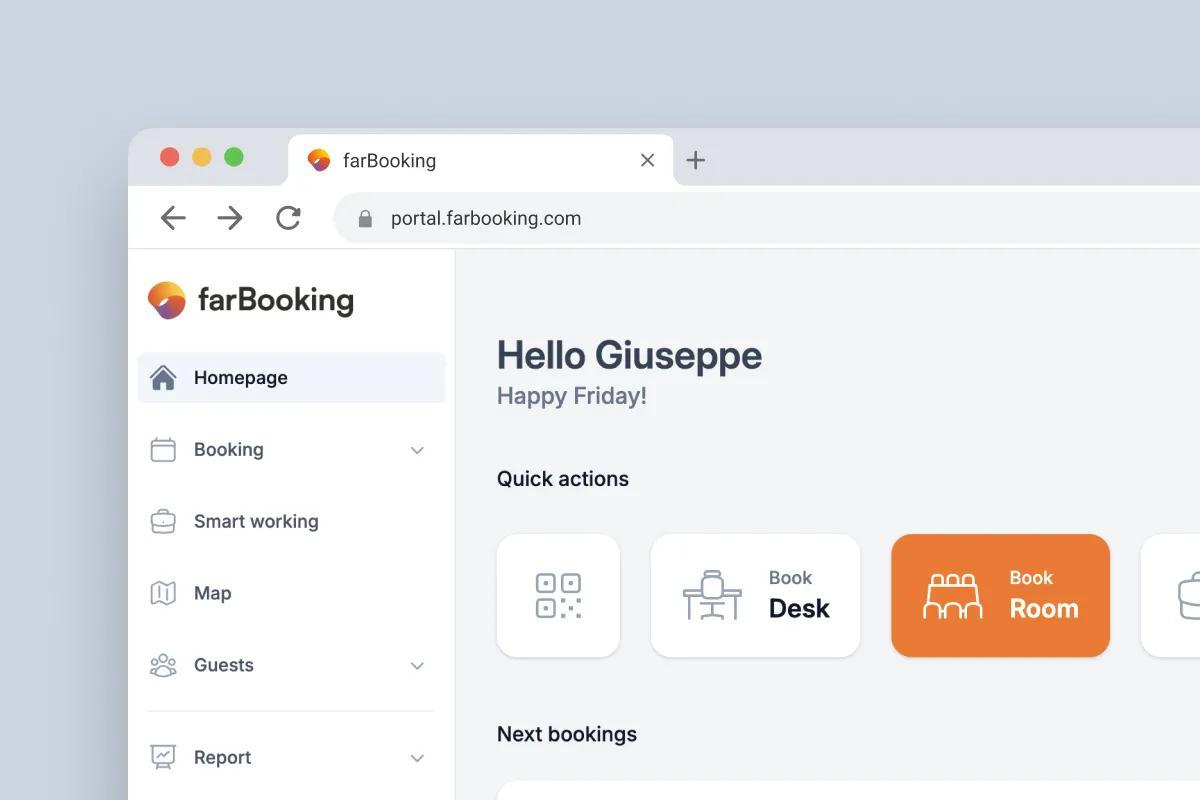Click the padlock icon in the address bar
The width and height of the screenshot is (1200, 800).
click(365, 218)
